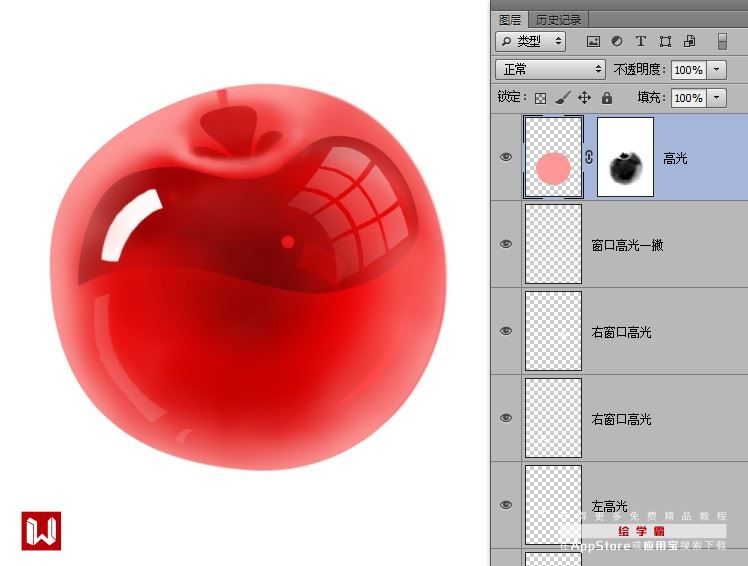Image resolution: width=748 pixels, height=566 pixels.
Task: Click the 窗口高光一撇 layer name
Action: (627, 245)
